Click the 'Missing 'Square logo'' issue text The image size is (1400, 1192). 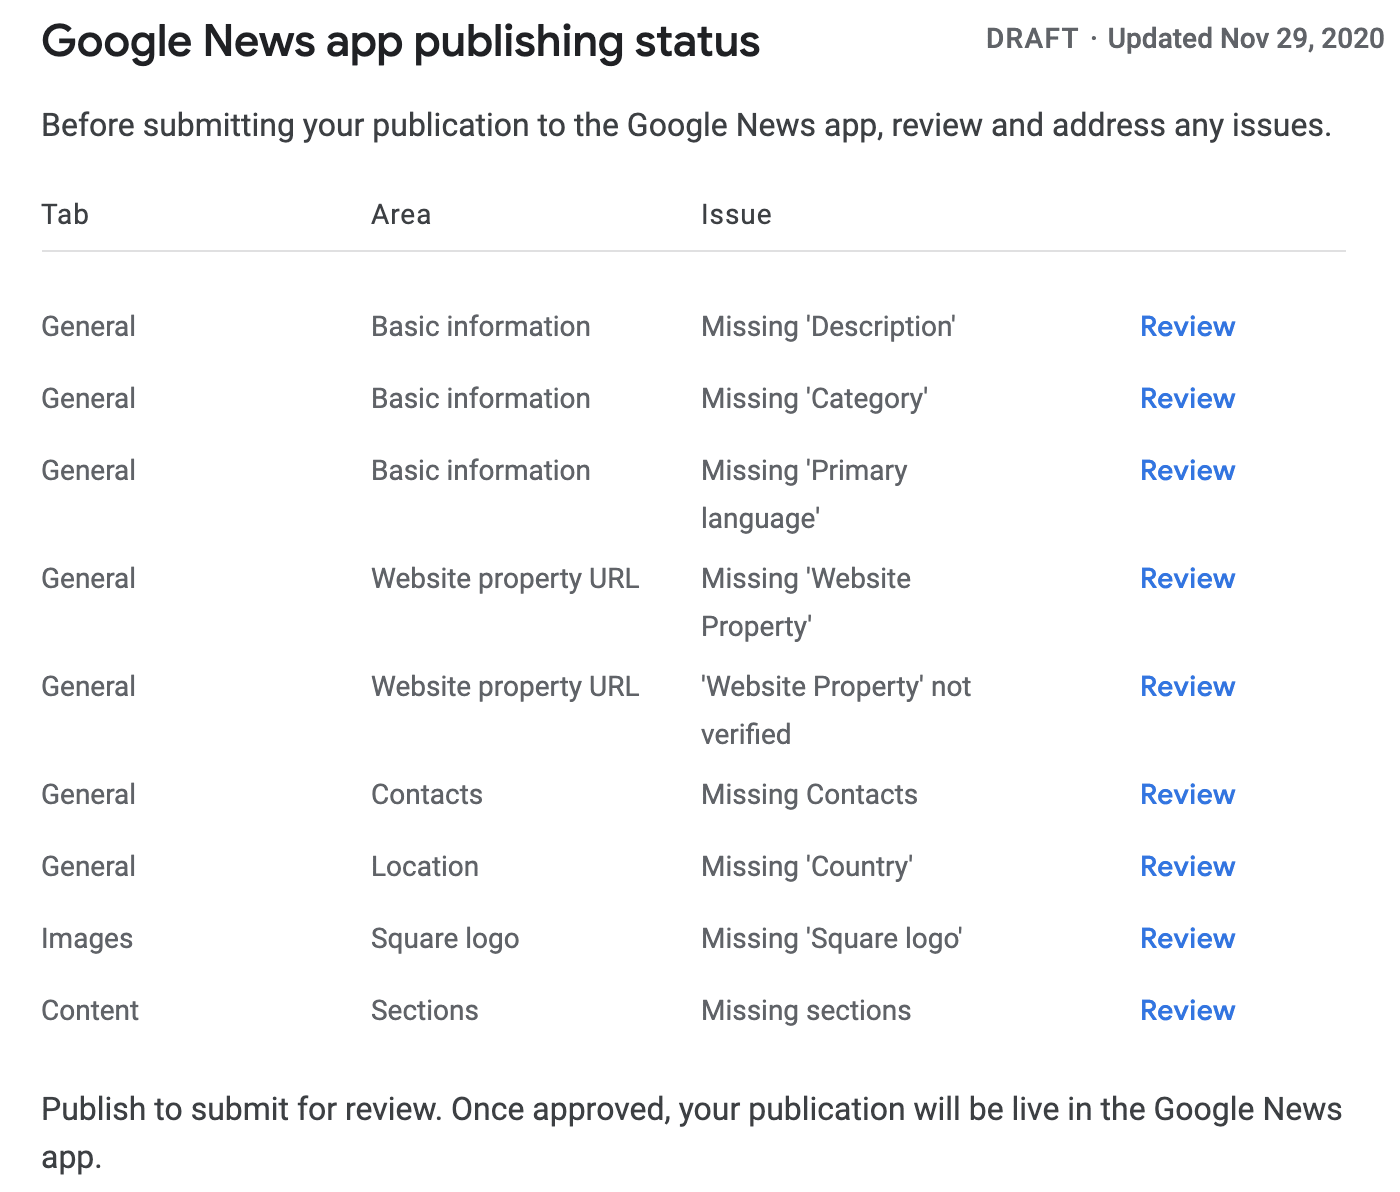[831, 939]
